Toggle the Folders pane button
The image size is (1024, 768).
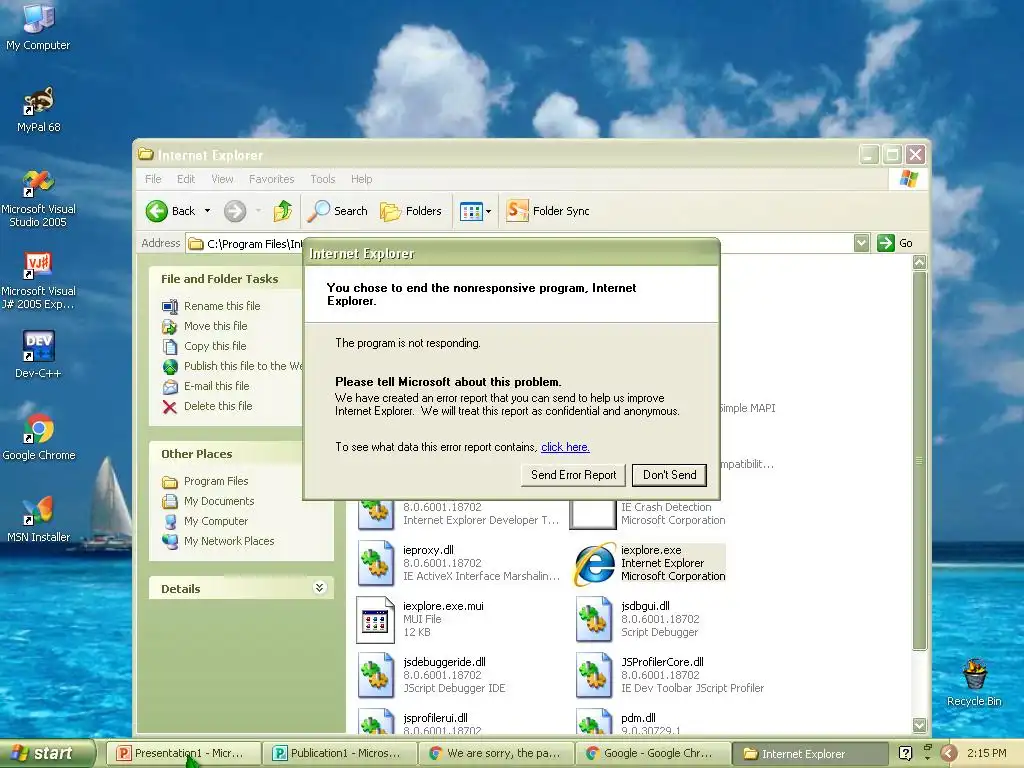[x=411, y=211]
